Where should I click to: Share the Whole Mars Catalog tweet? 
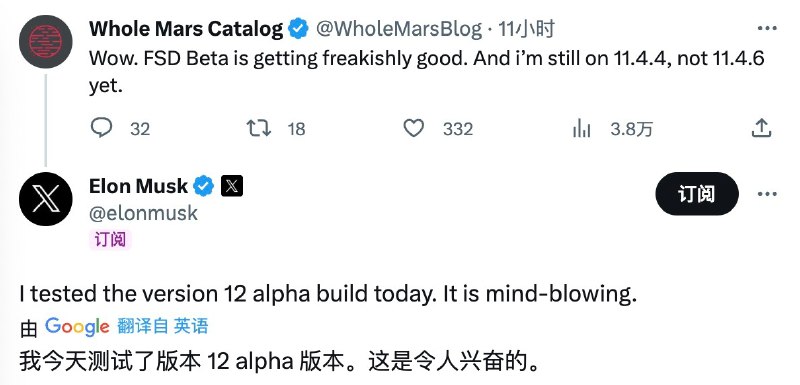click(x=761, y=128)
